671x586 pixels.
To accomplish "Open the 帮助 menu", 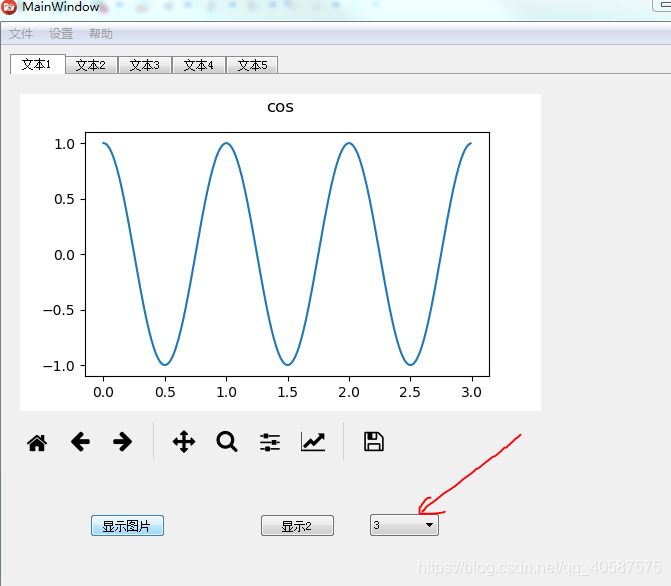I will pos(101,33).
